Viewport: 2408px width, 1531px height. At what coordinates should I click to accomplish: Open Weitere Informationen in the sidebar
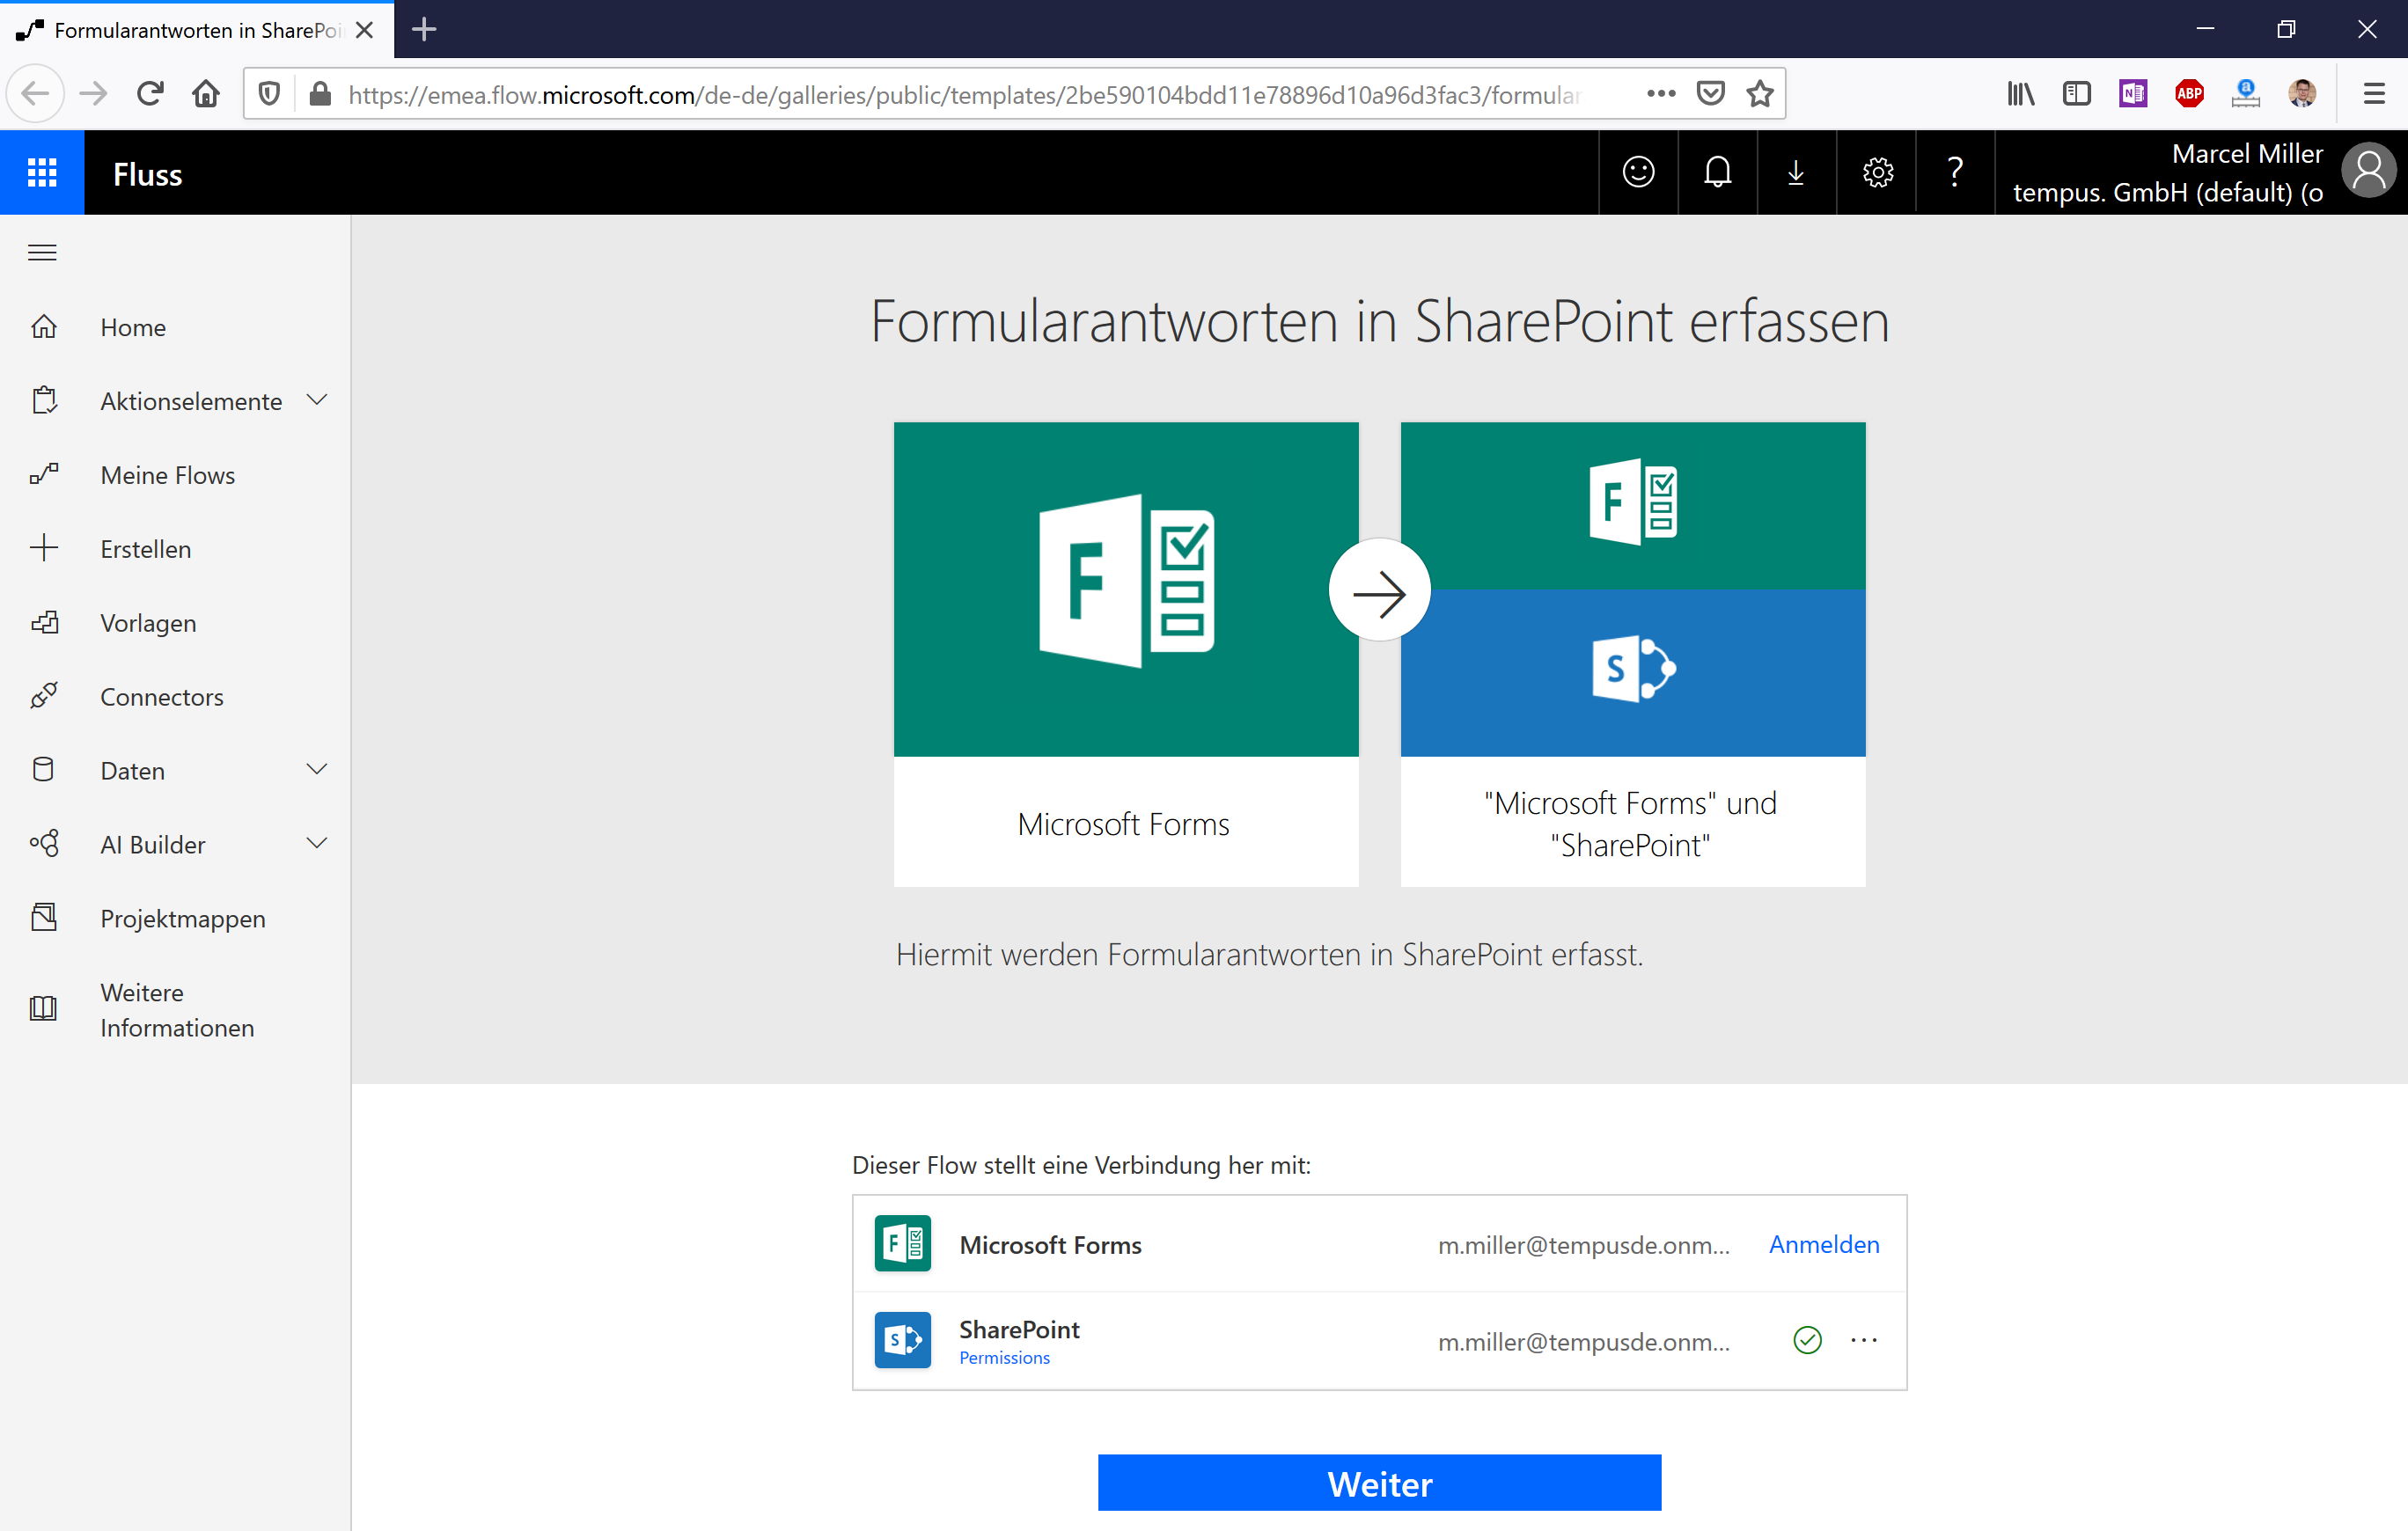(x=177, y=1010)
